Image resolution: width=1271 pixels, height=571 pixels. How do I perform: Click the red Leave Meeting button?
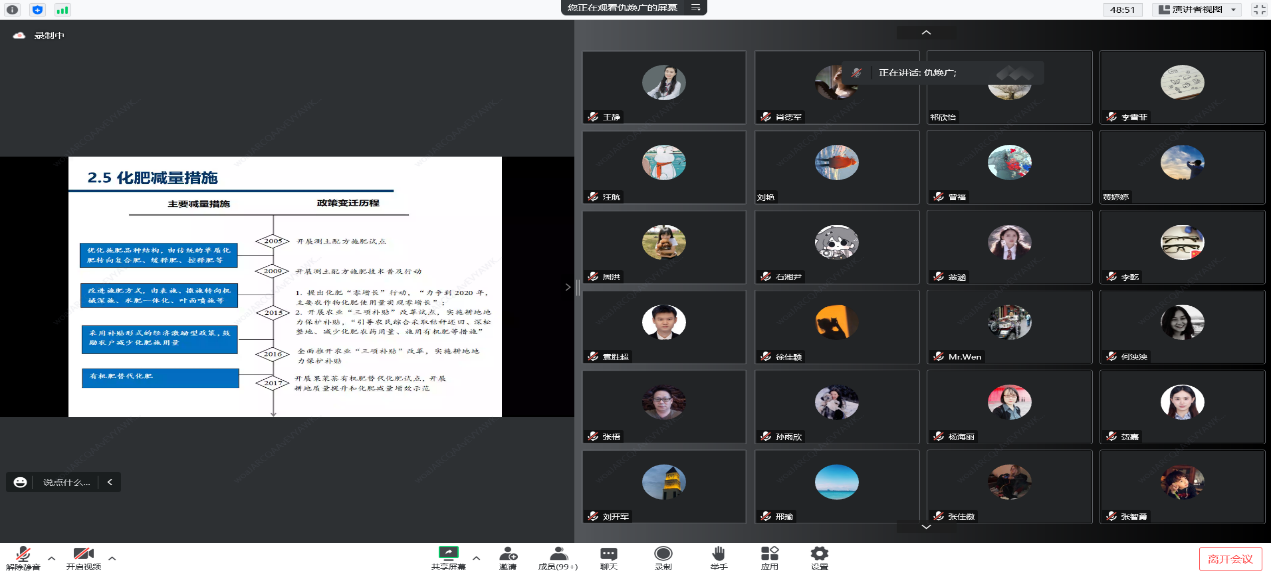(1230, 559)
